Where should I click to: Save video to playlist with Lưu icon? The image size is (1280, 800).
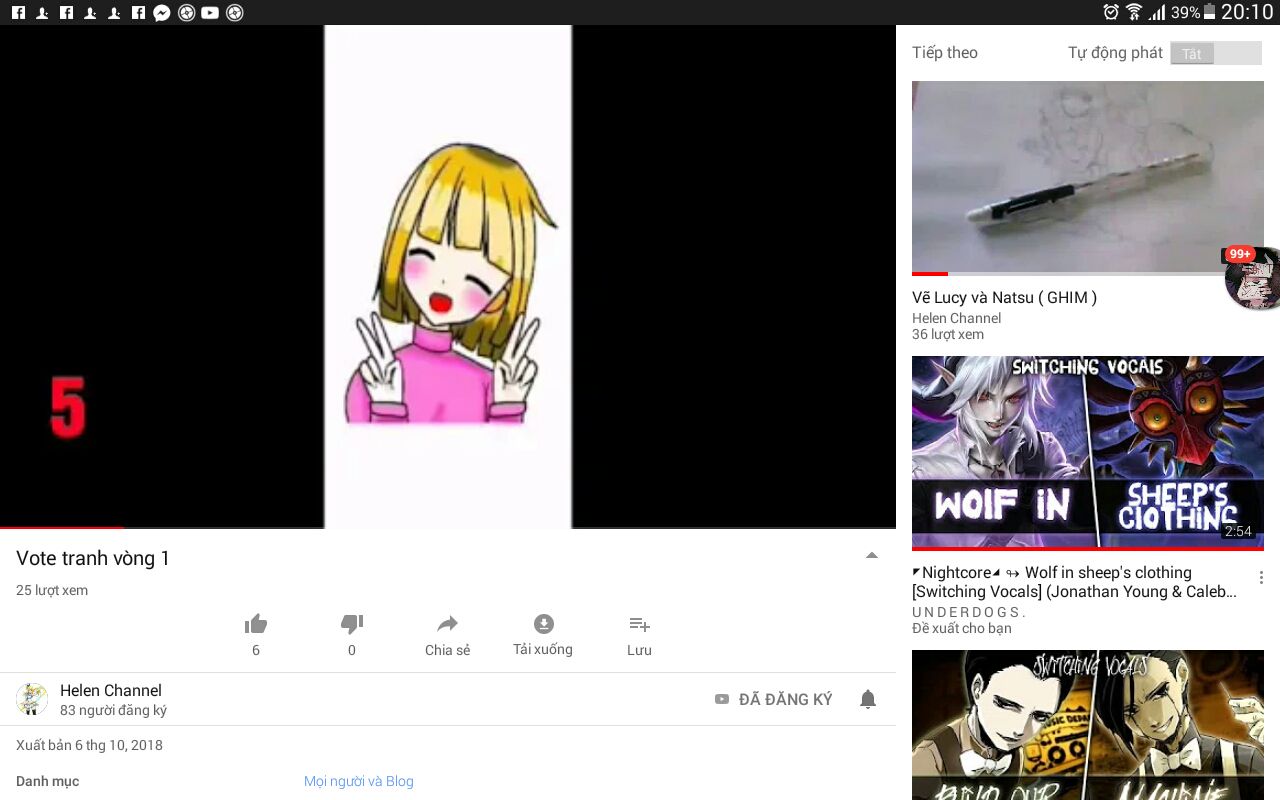[x=639, y=626]
